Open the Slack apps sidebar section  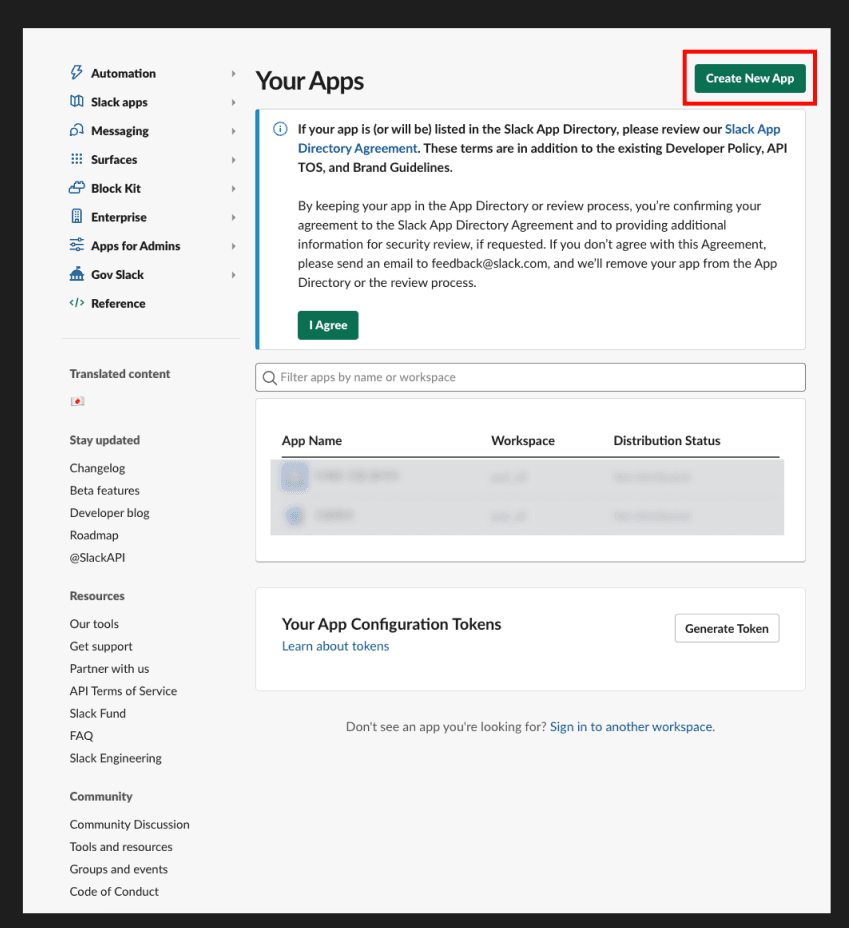coord(119,102)
